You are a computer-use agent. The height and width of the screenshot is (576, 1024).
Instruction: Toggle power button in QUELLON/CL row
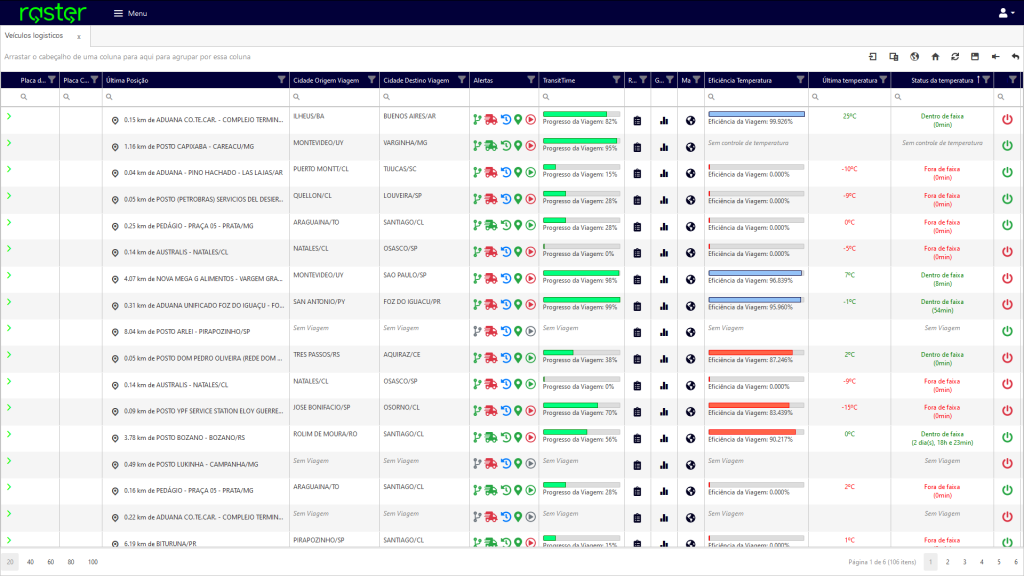1007,199
